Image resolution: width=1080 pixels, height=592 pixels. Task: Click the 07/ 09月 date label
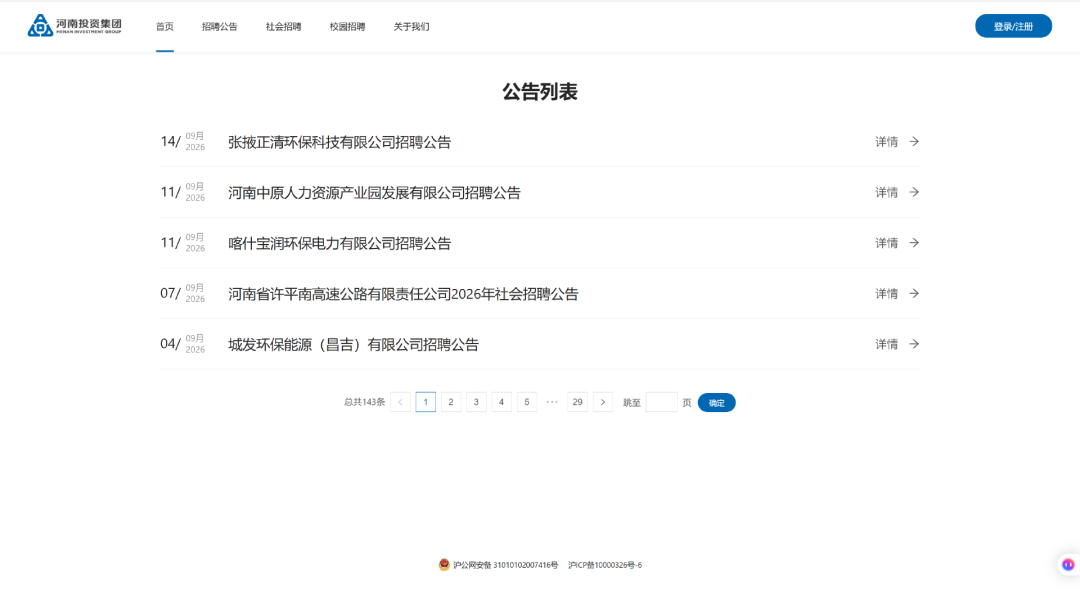click(x=183, y=294)
